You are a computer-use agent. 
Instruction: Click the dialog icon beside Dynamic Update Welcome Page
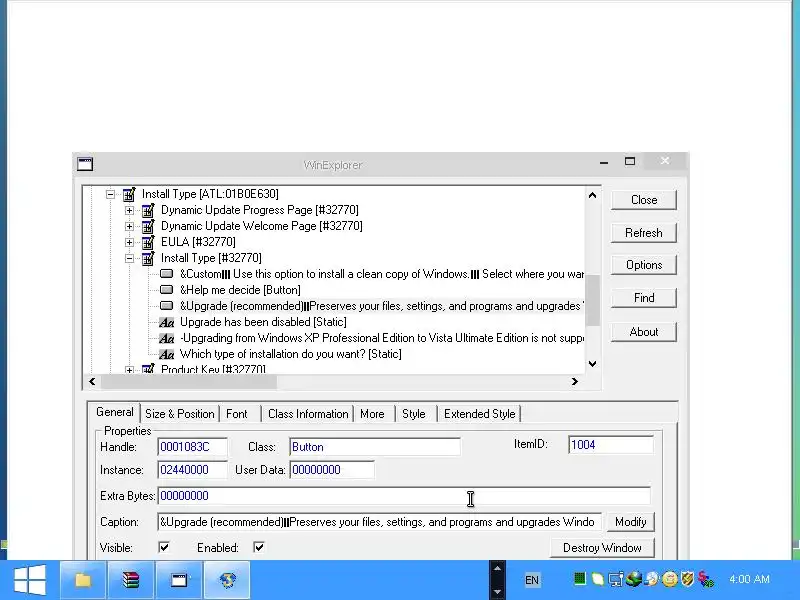pos(148,226)
